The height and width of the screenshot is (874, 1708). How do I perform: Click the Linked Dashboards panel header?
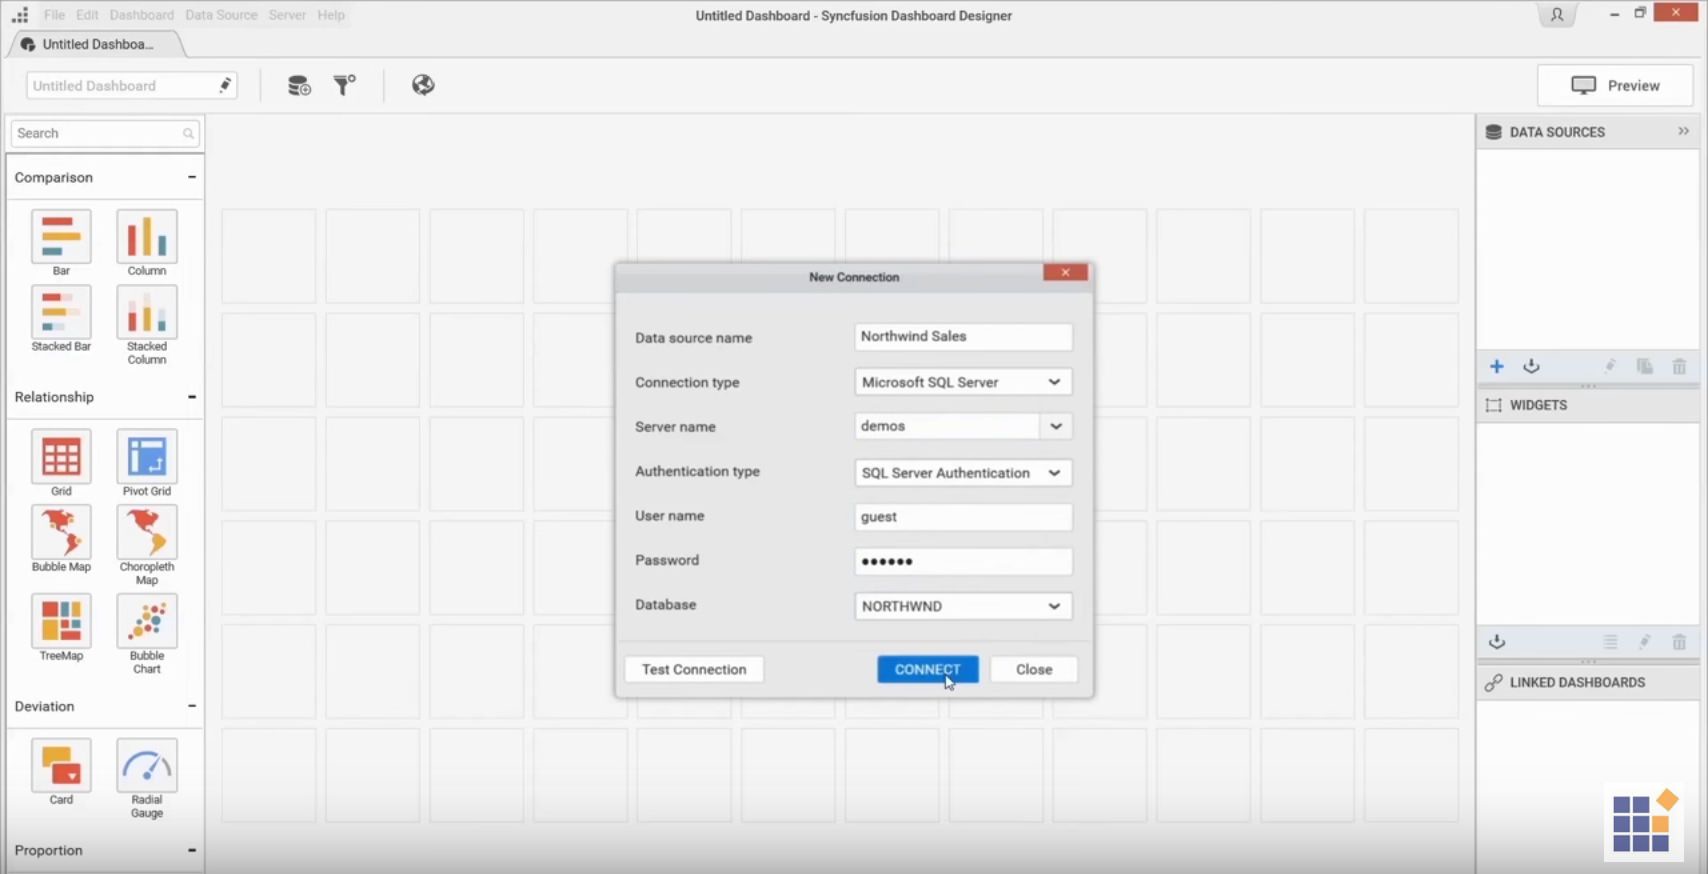[x=1588, y=682]
